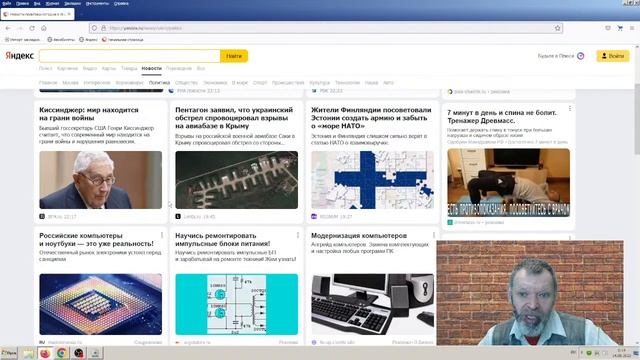Open options for импульсные блоки питания ad

(298, 235)
